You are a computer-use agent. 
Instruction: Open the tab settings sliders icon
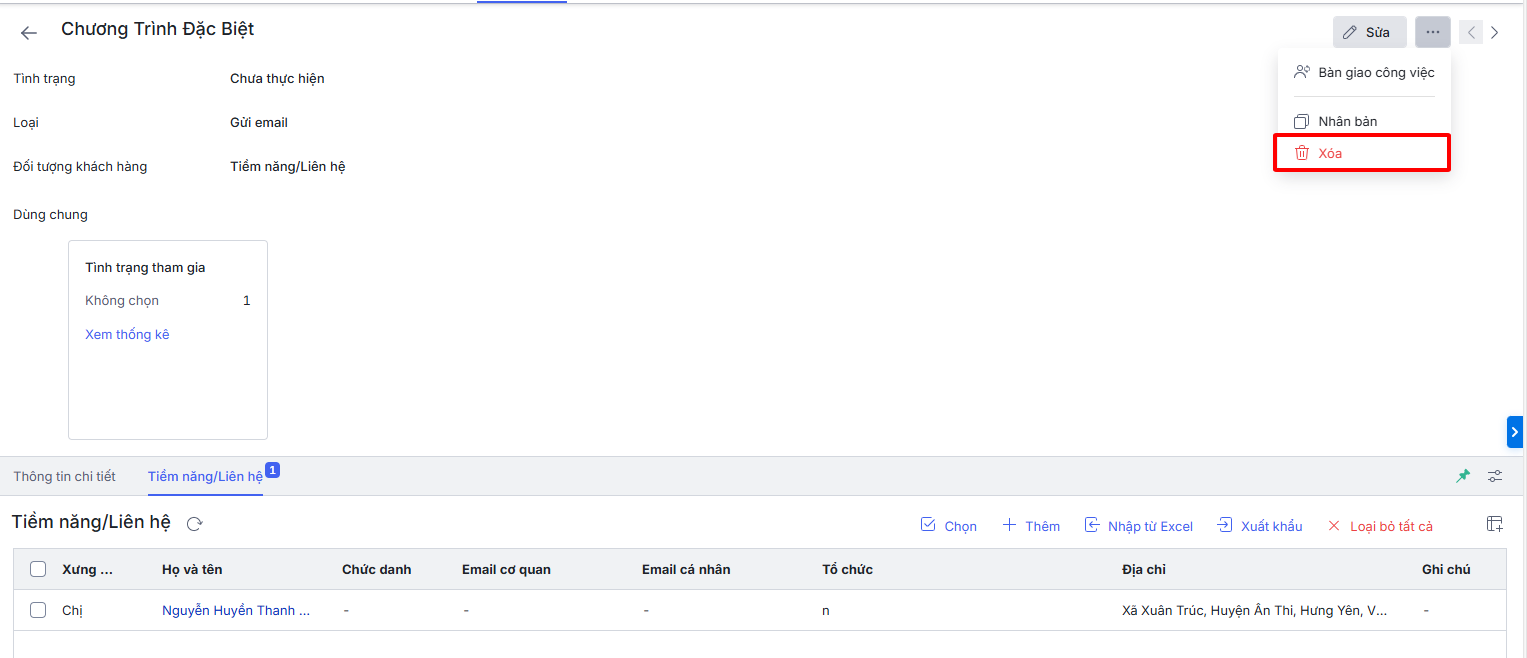[1495, 476]
